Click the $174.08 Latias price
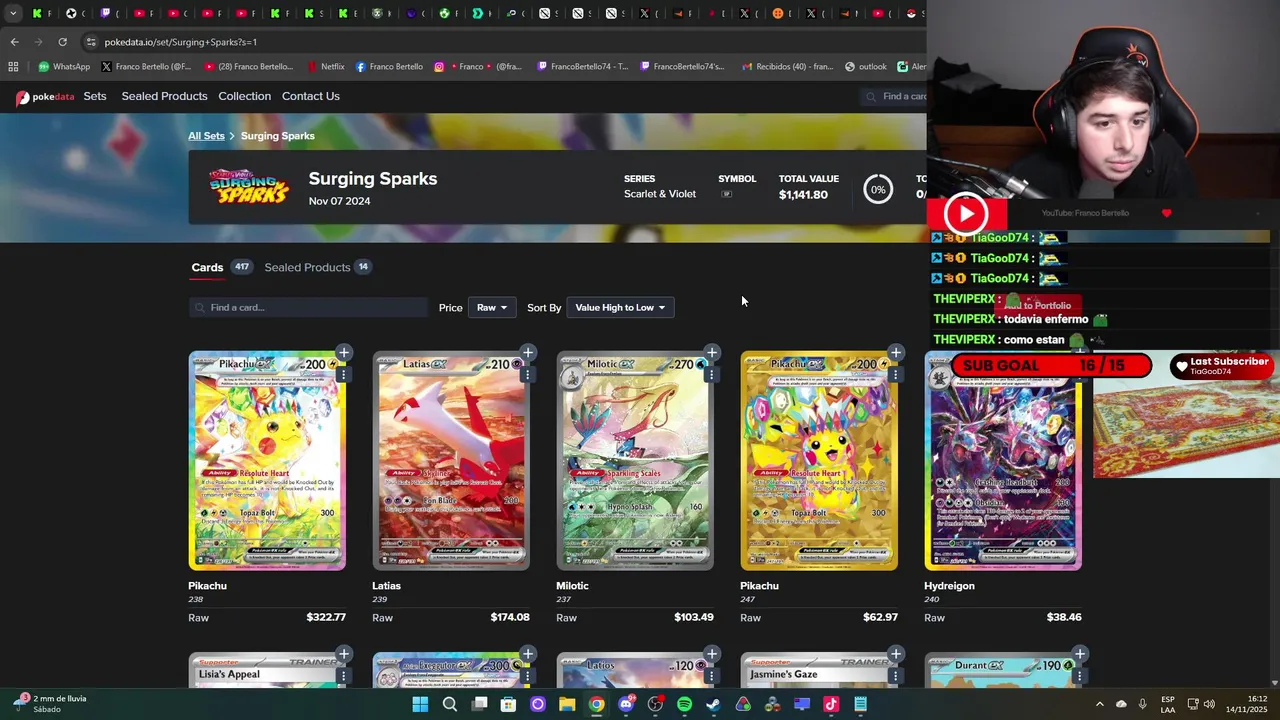Image resolution: width=1280 pixels, height=720 pixels. [510, 617]
